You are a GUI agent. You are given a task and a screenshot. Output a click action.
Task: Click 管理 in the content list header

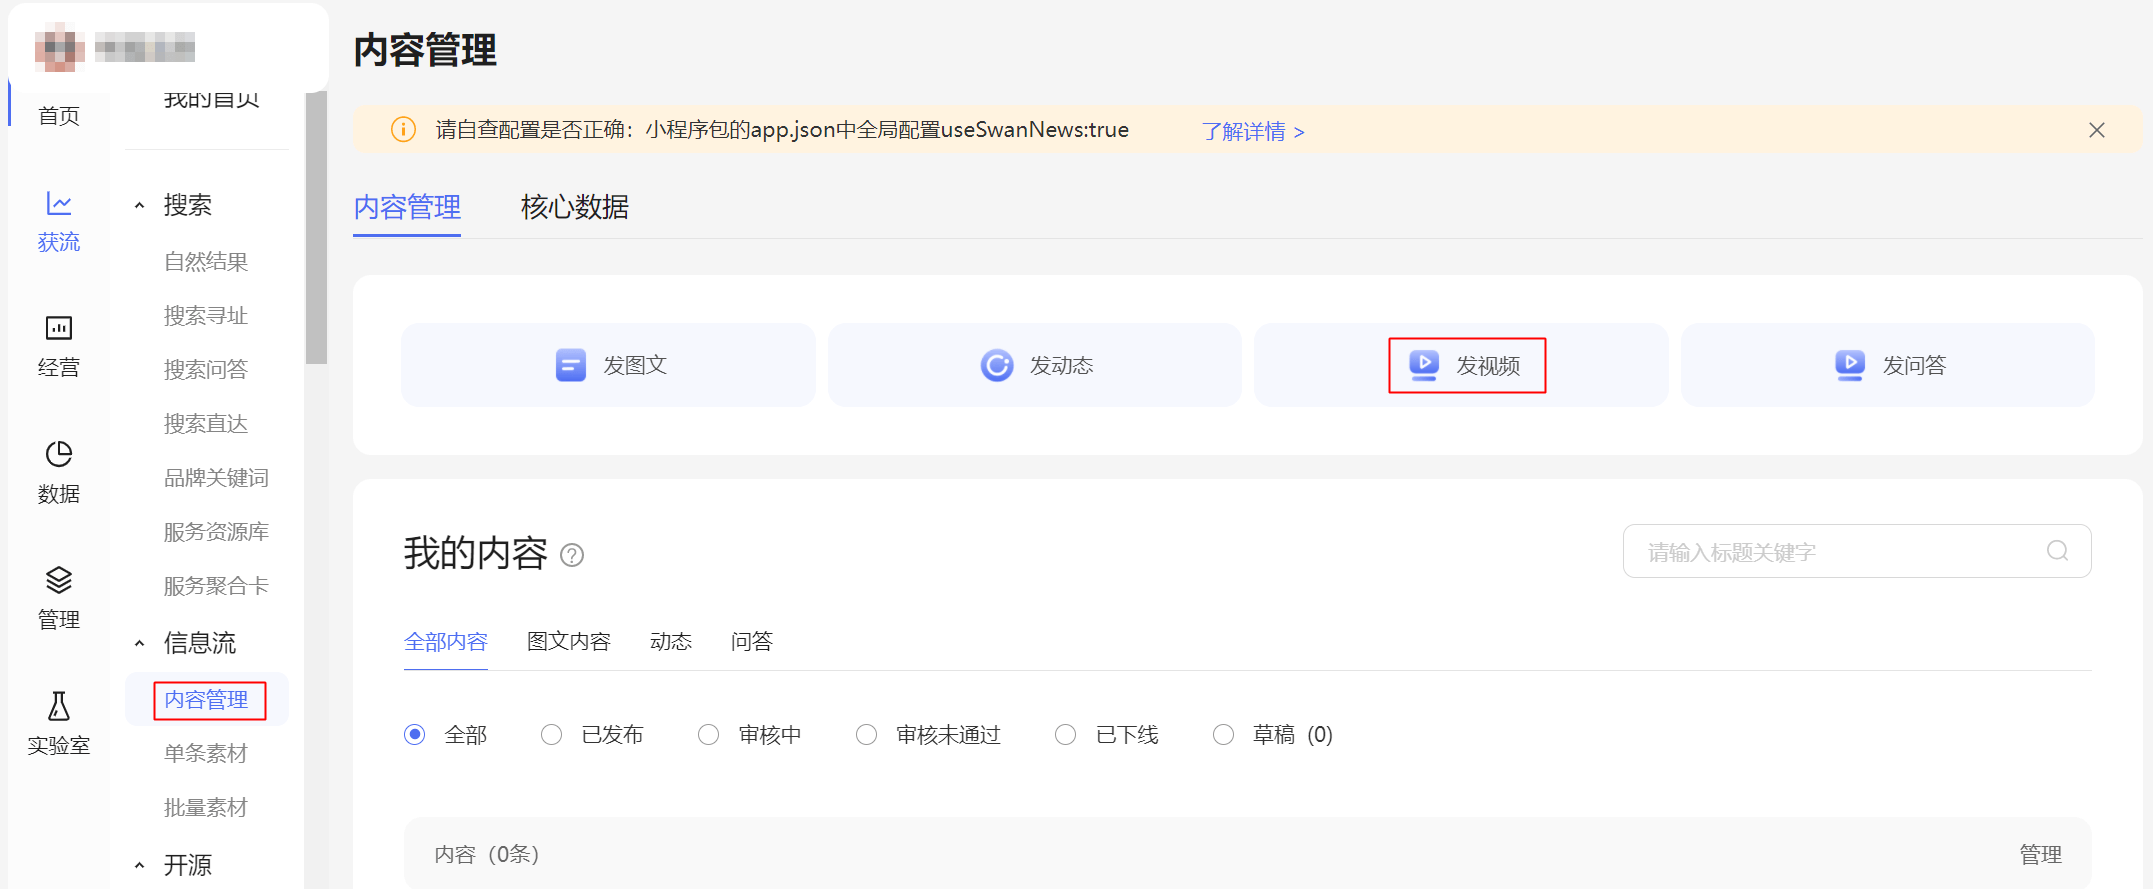click(x=2040, y=855)
